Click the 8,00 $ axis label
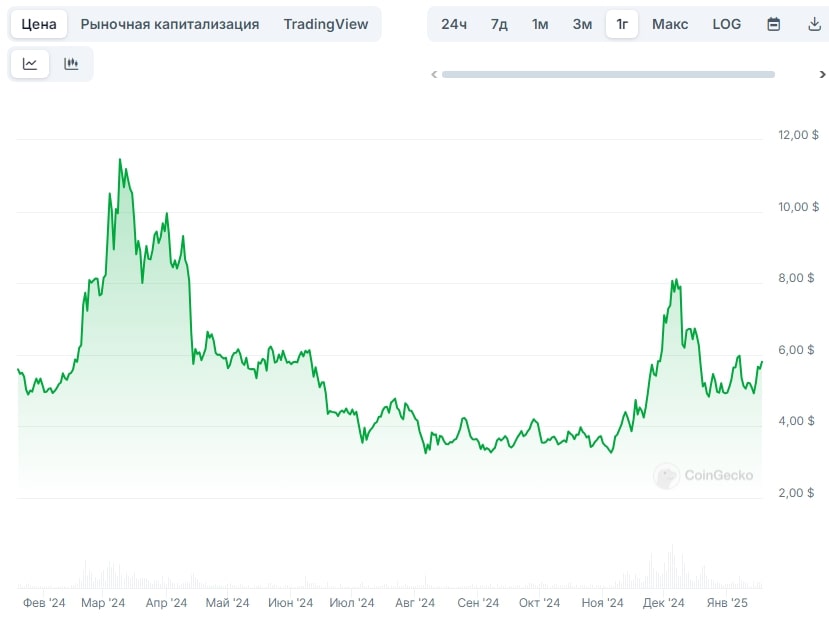 point(796,278)
